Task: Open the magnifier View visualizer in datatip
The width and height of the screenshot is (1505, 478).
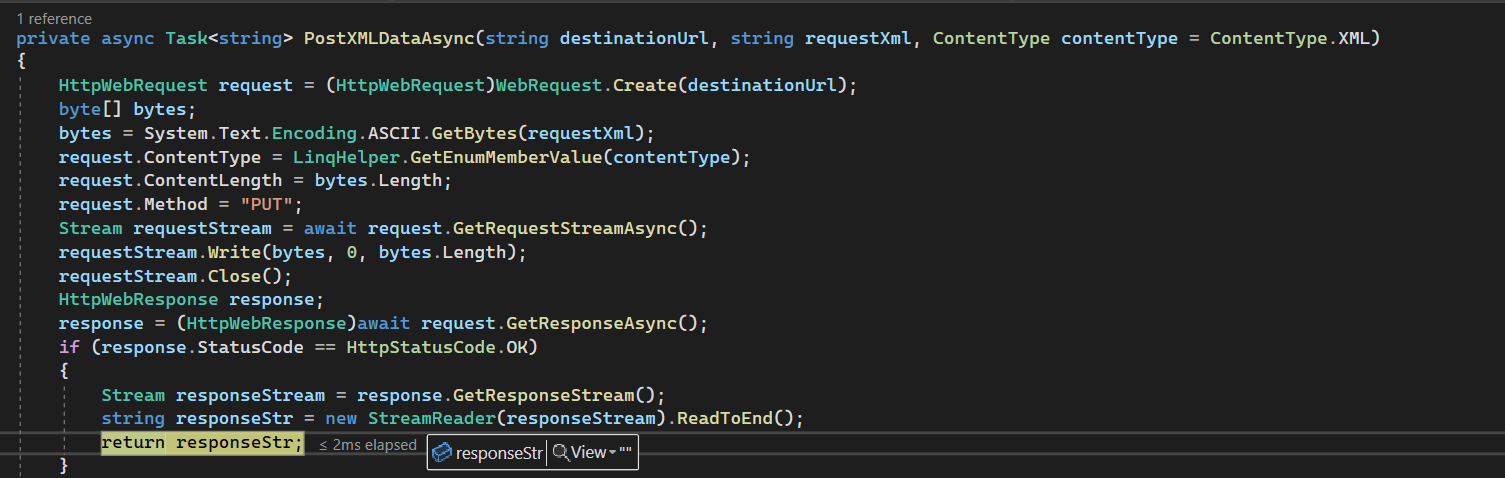Action: (561, 453)
